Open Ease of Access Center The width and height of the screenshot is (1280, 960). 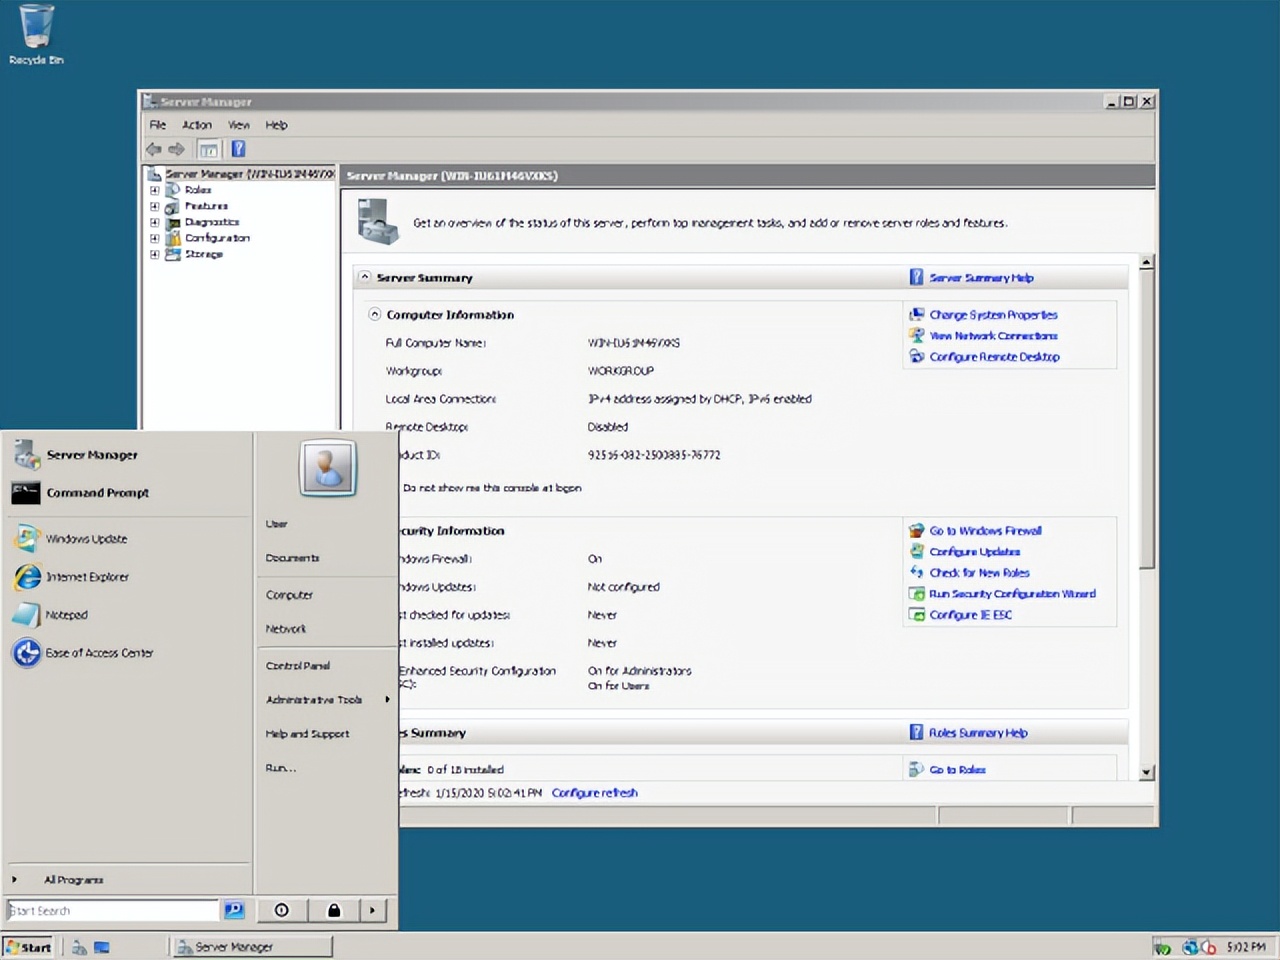(99, 652)
